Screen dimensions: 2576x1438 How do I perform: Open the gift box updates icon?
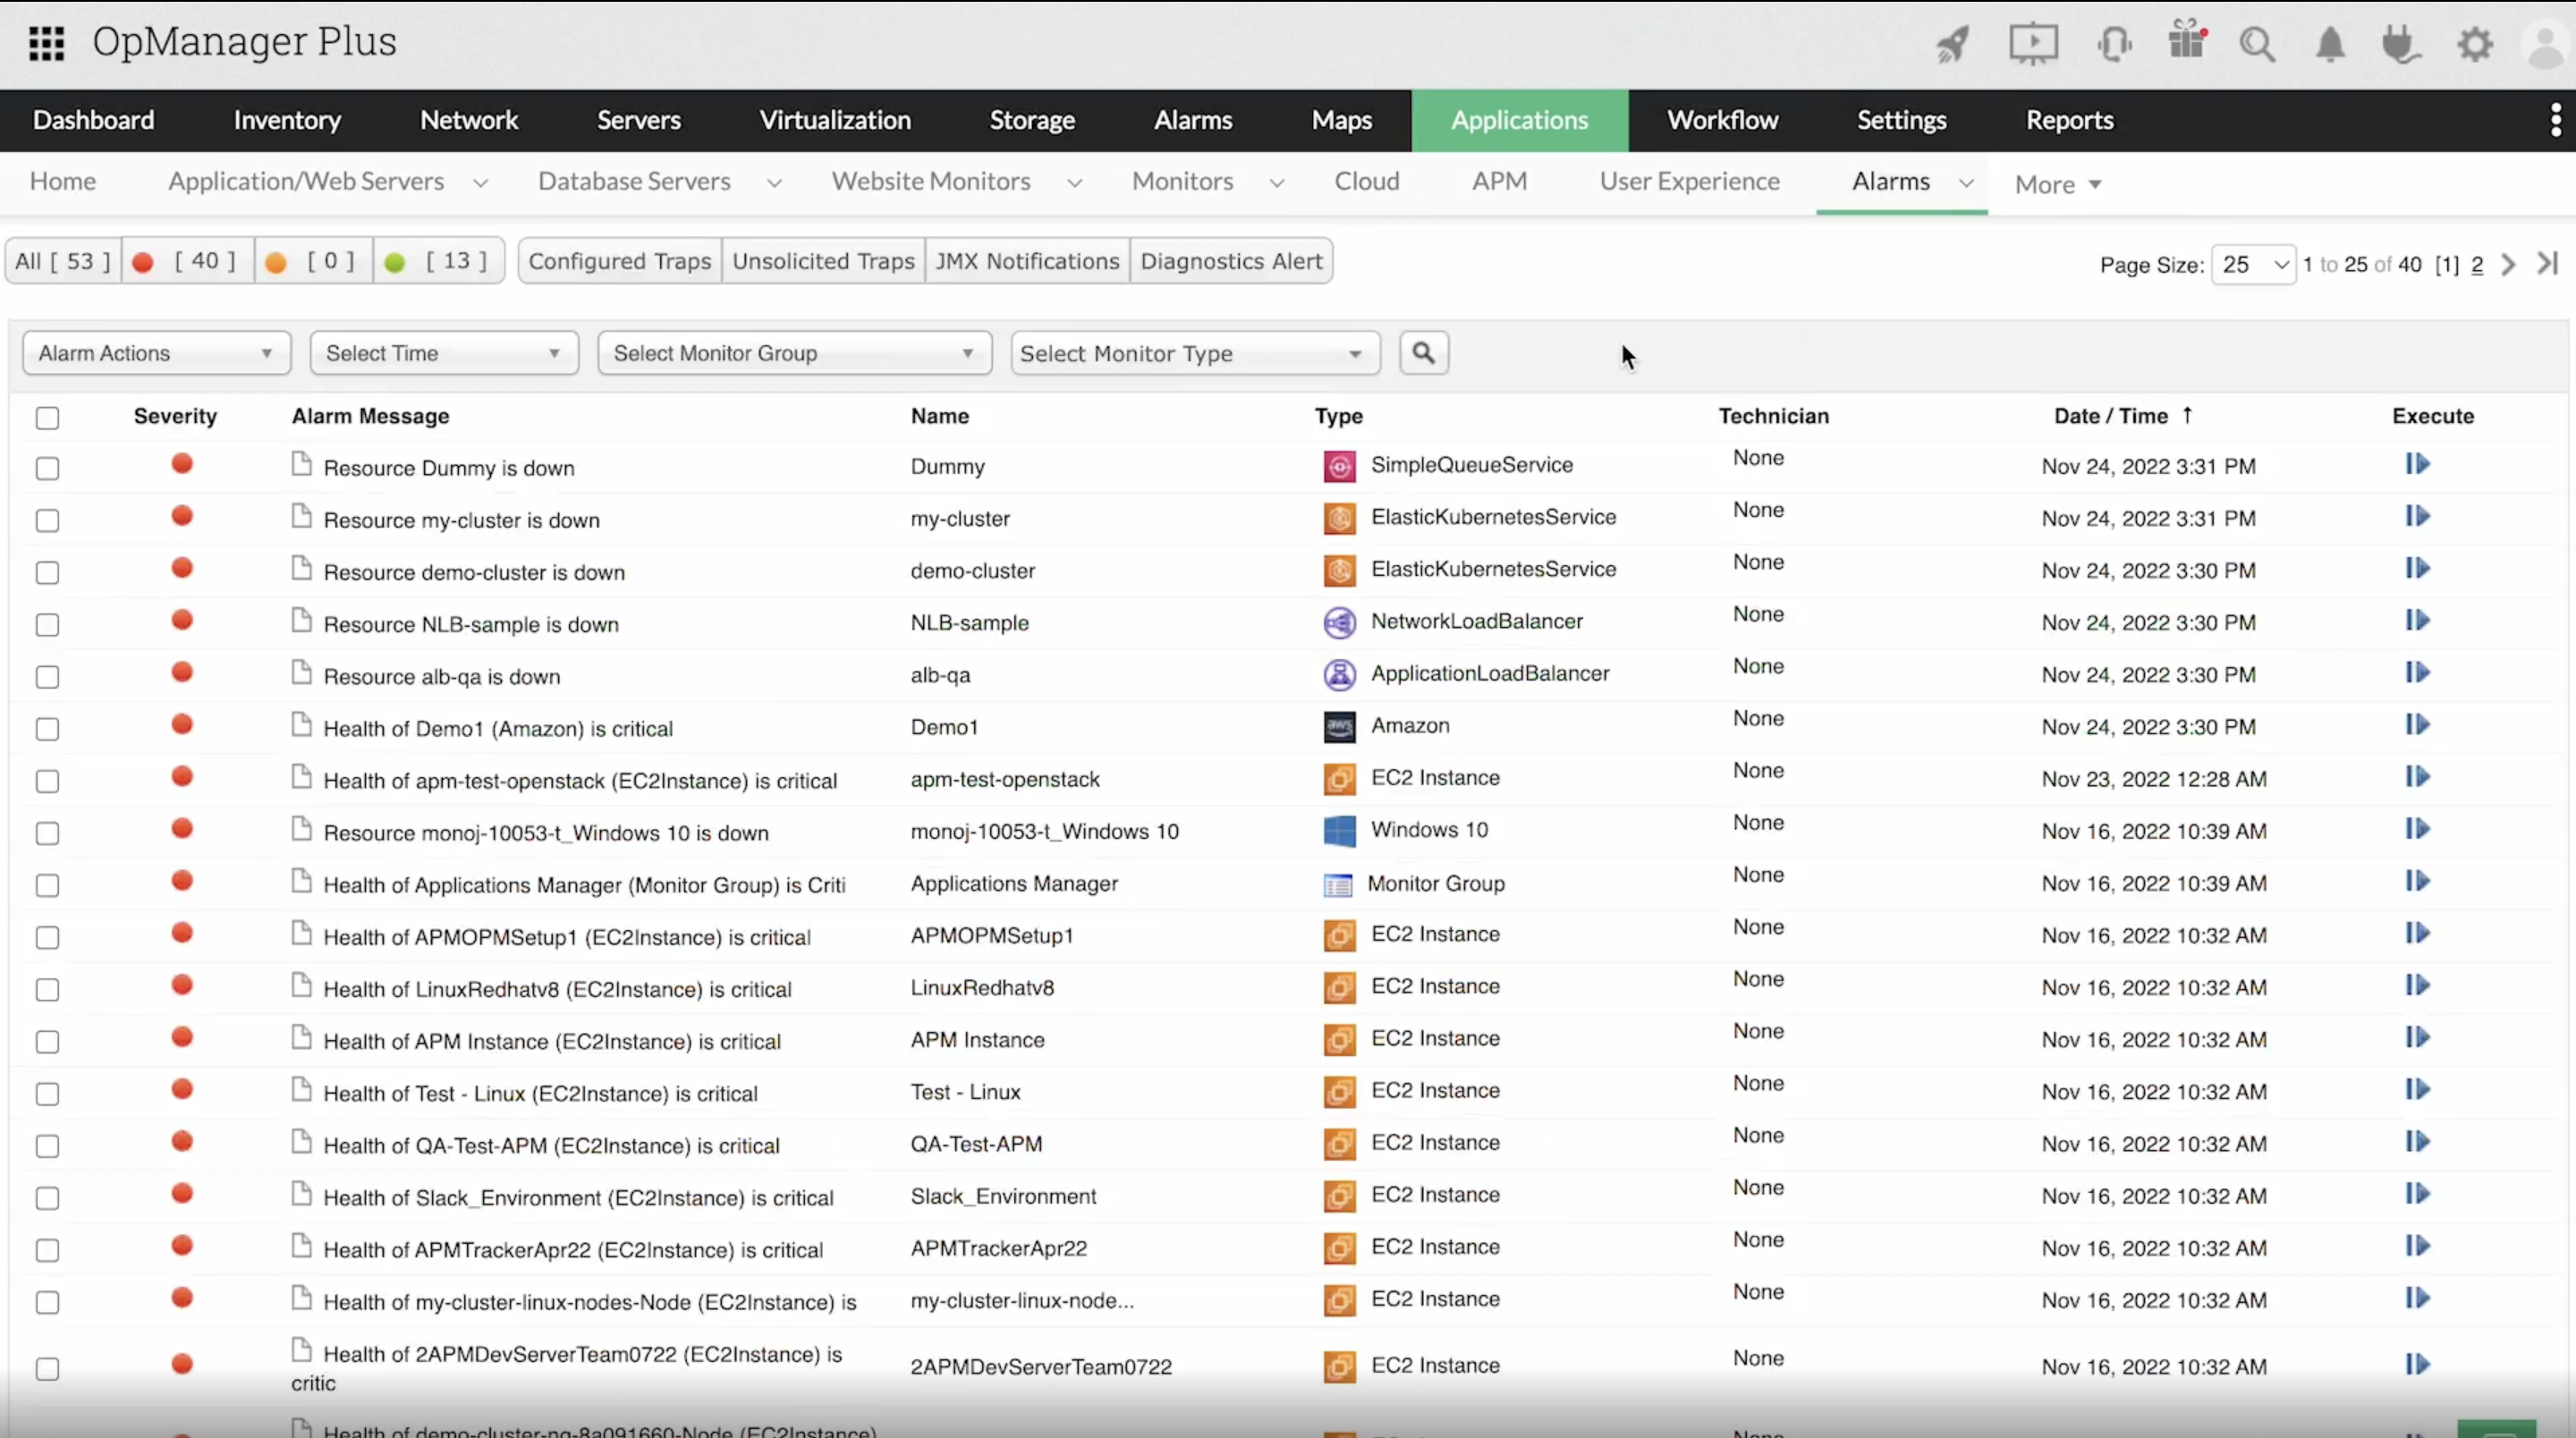(2186, 42)
